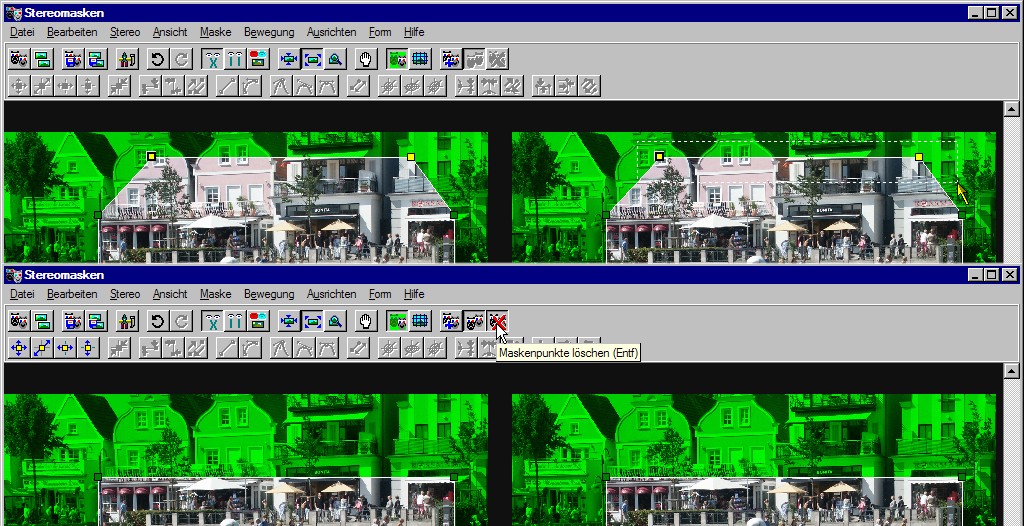Open the Bewegung menu in the lower window
1024x526 pixels.
click(x=269, y=294)
